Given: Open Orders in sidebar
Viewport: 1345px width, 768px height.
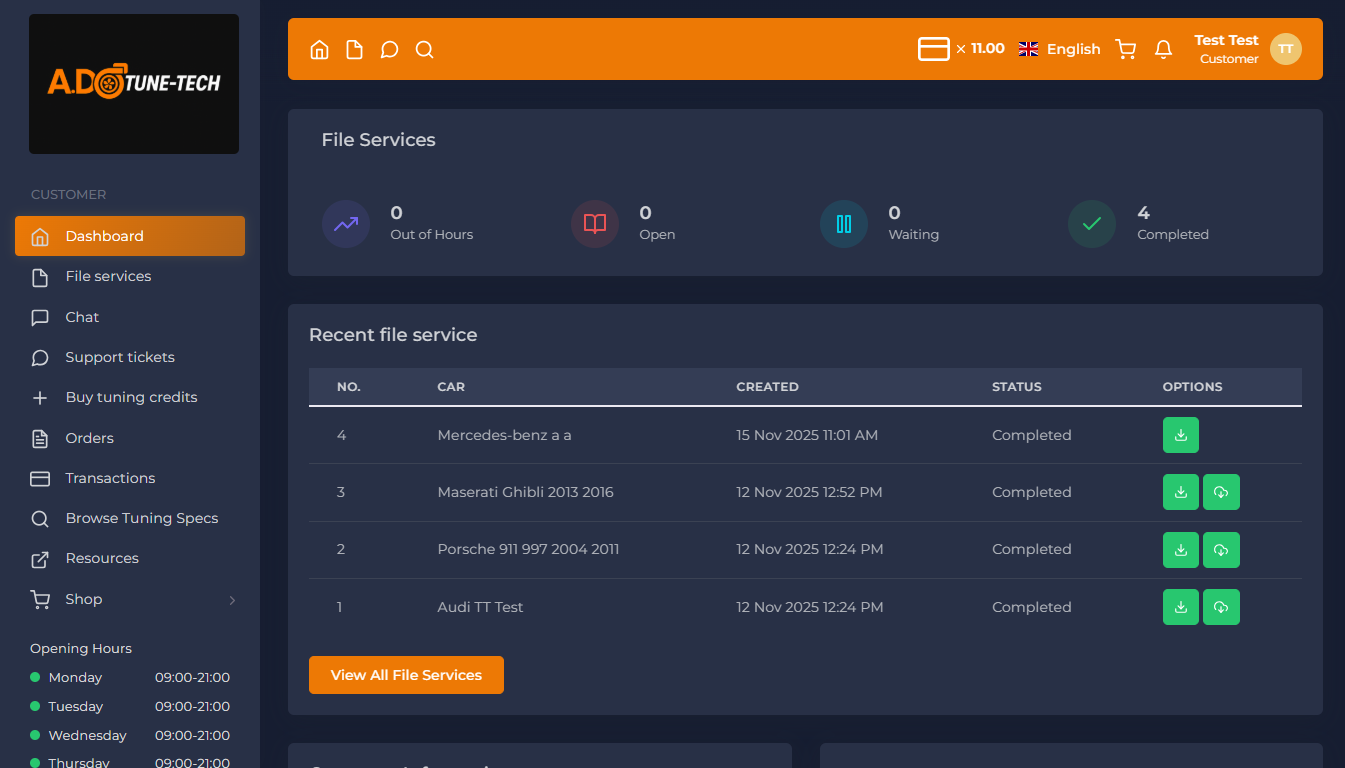Looking at the screenshot, I should tap(130, 438).
